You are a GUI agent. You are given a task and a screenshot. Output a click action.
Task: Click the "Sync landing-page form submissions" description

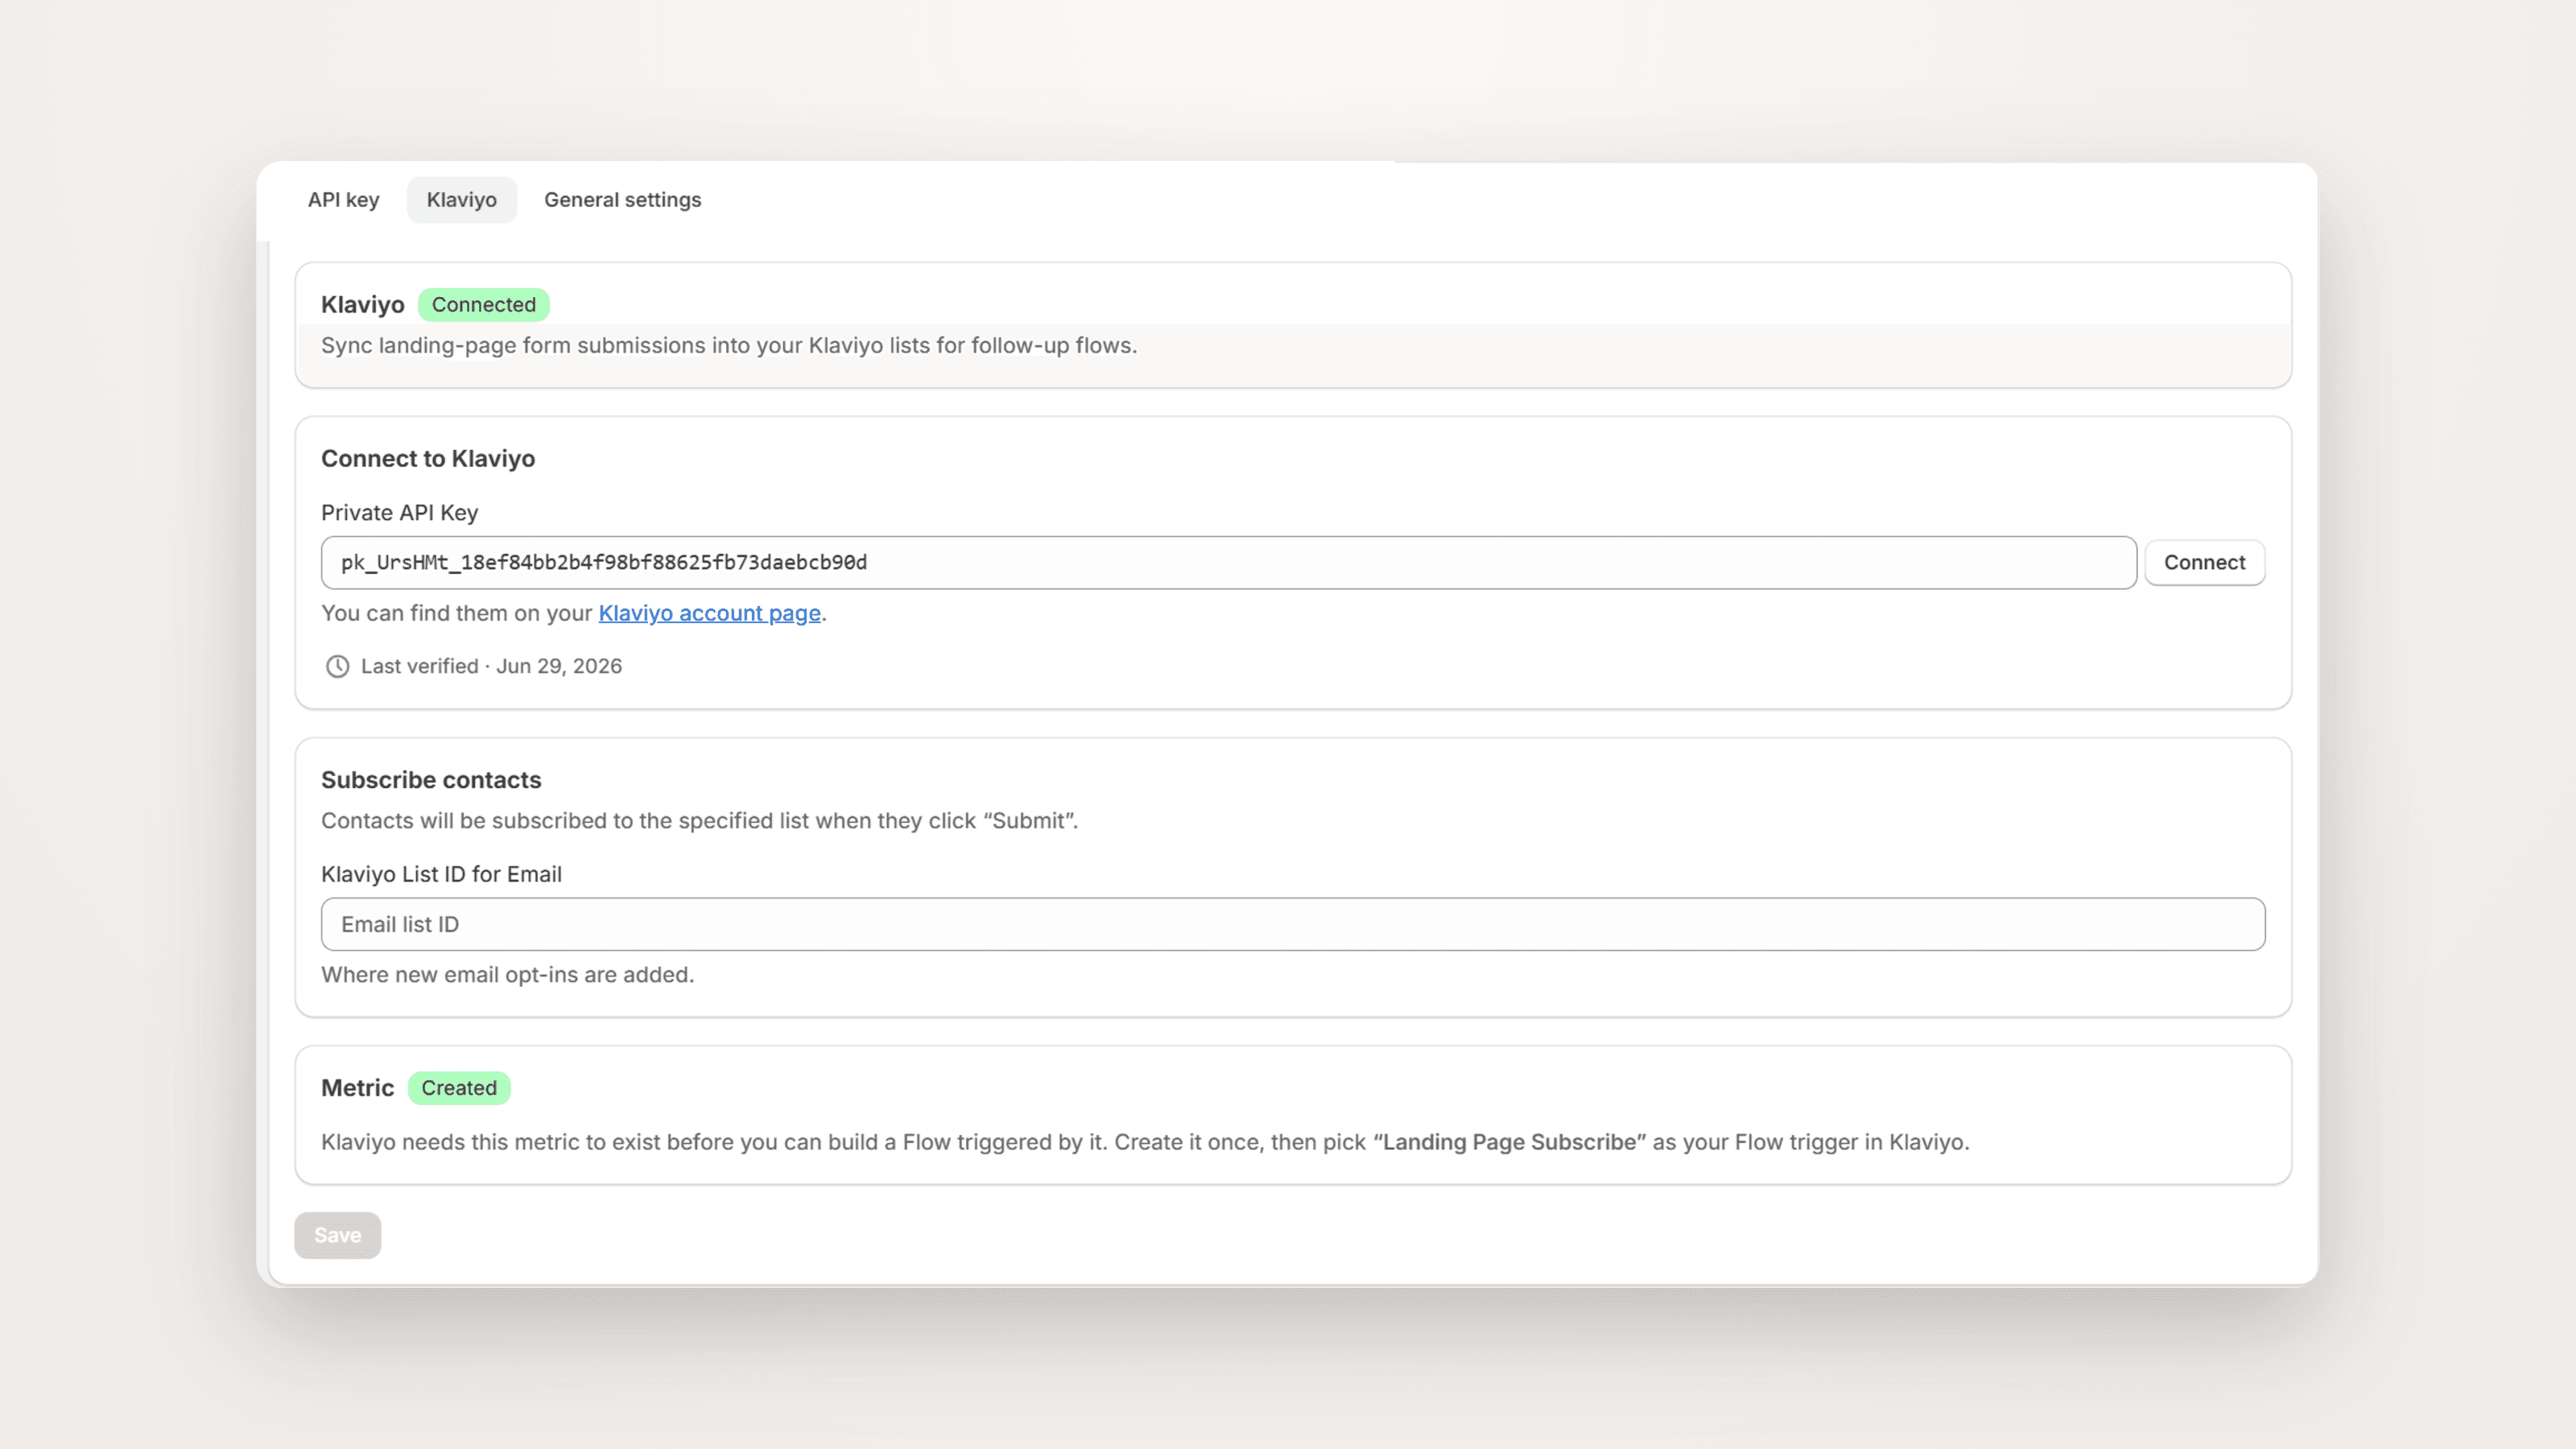pos(729,345)
